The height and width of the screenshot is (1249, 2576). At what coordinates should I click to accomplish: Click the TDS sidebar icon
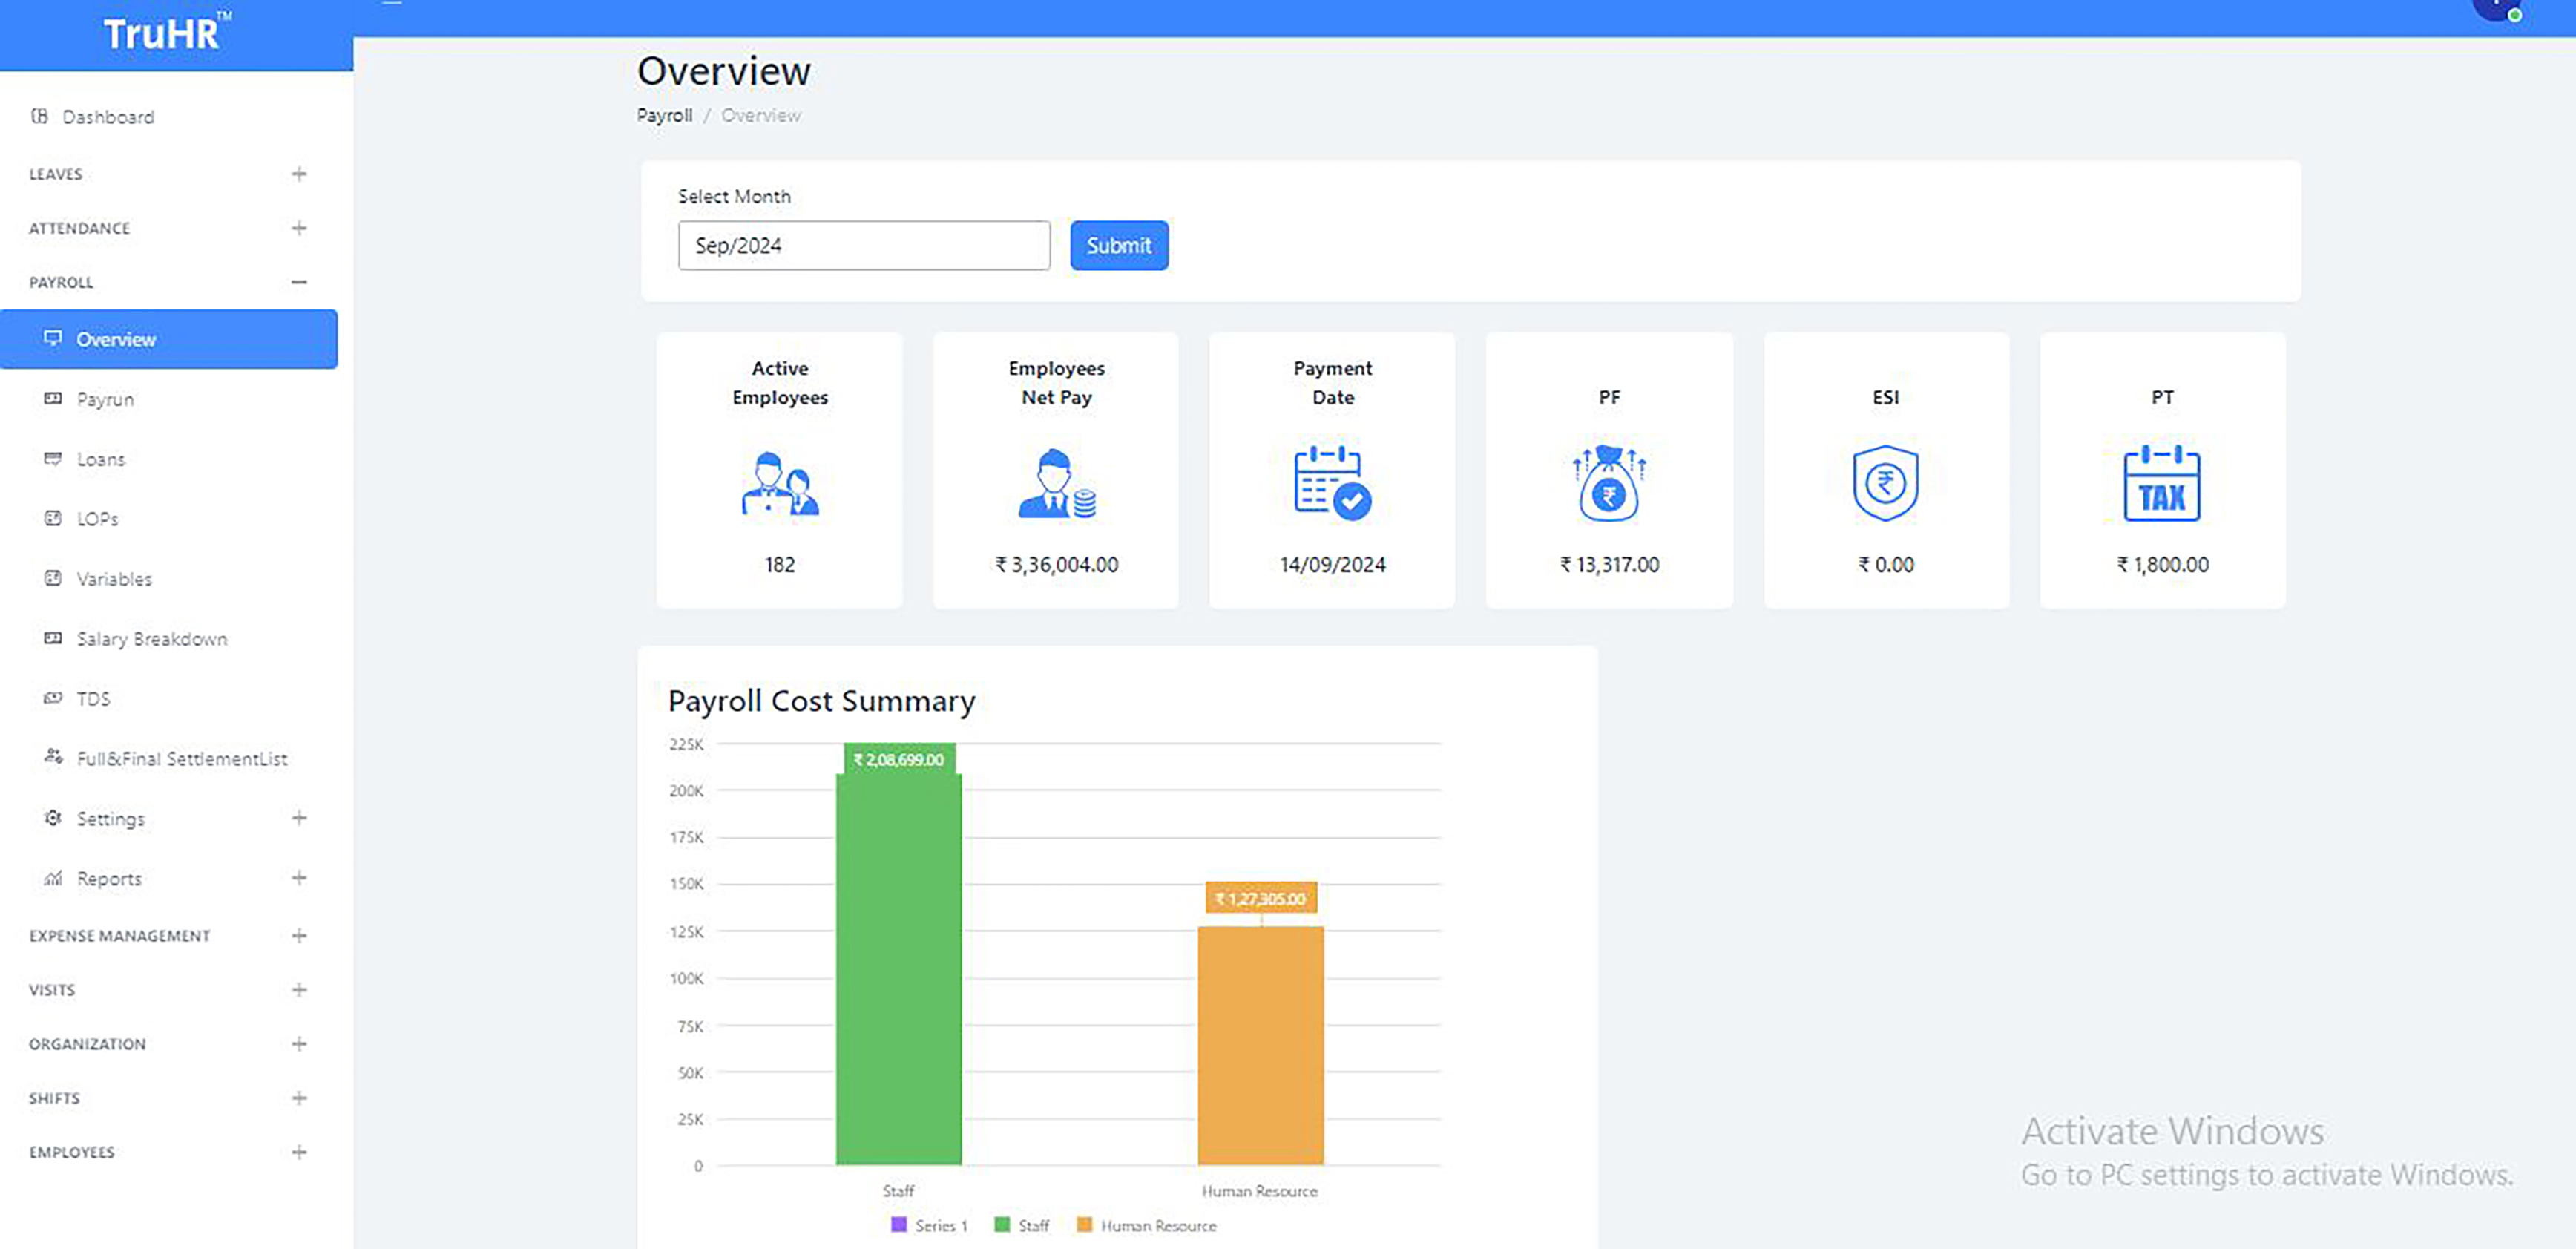click(x=53, y=698)
